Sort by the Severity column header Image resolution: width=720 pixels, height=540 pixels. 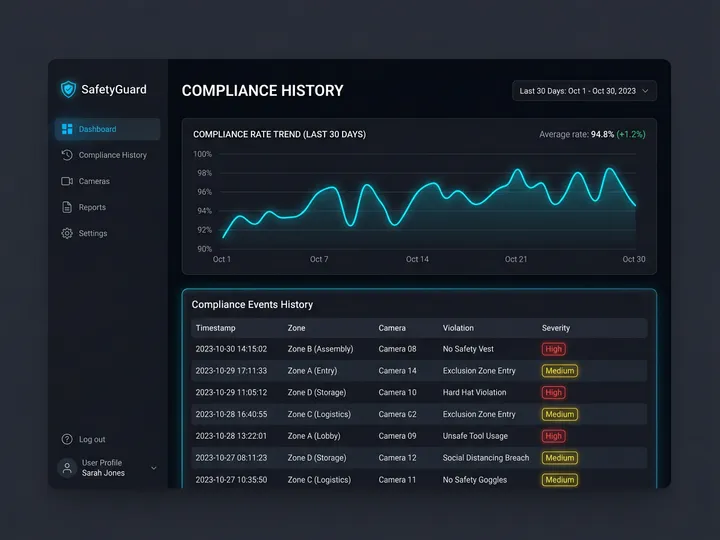point(556,328)
